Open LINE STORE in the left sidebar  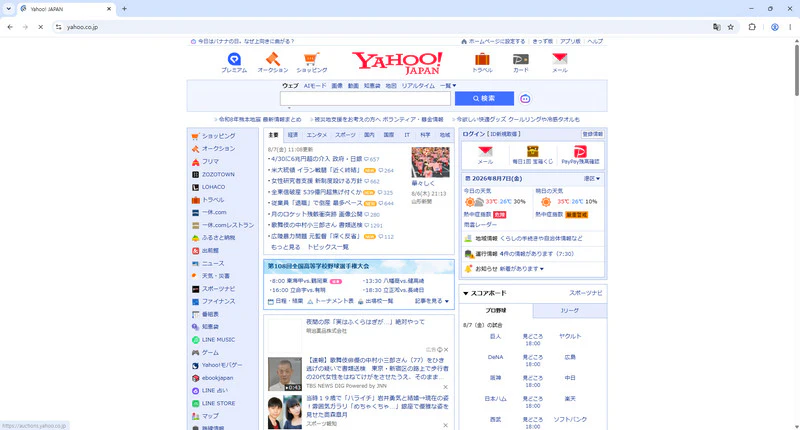tap(218, 403)
